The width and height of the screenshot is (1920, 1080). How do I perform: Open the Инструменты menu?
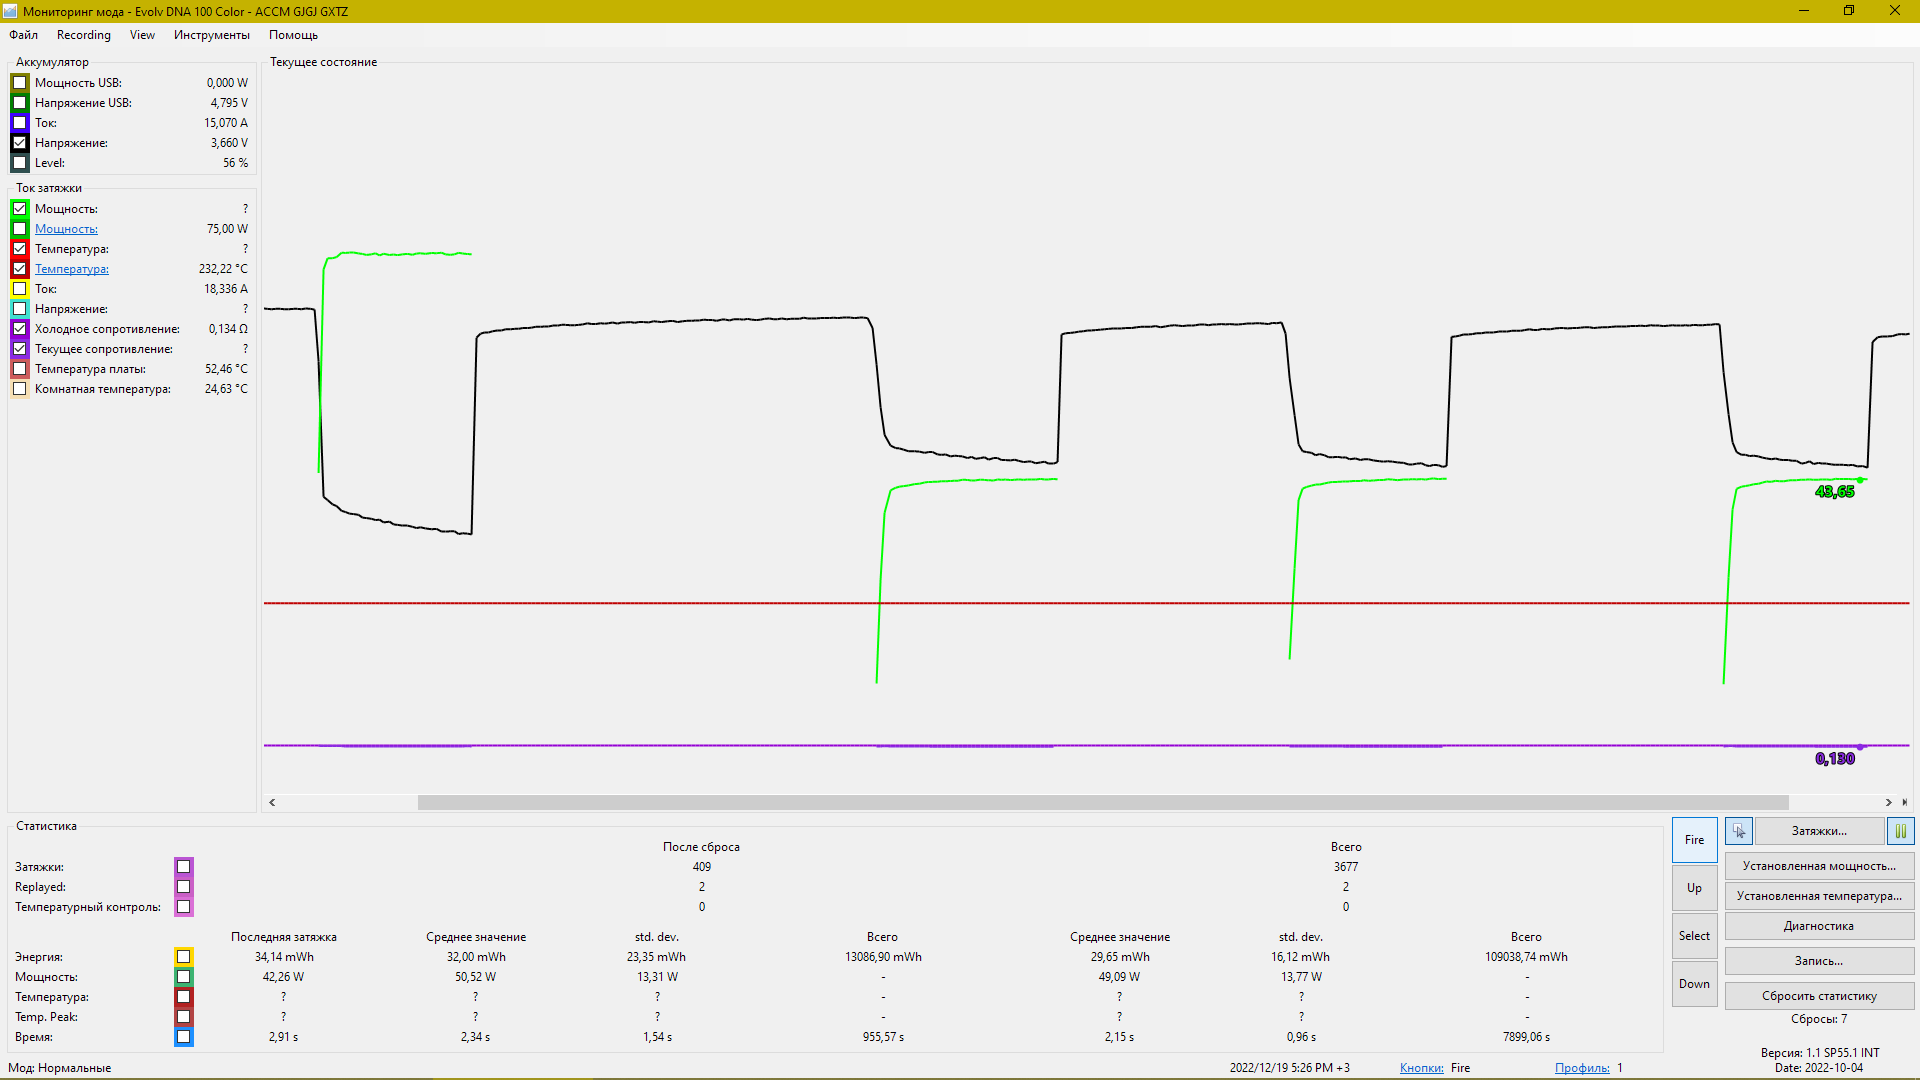tap(211, 35)
